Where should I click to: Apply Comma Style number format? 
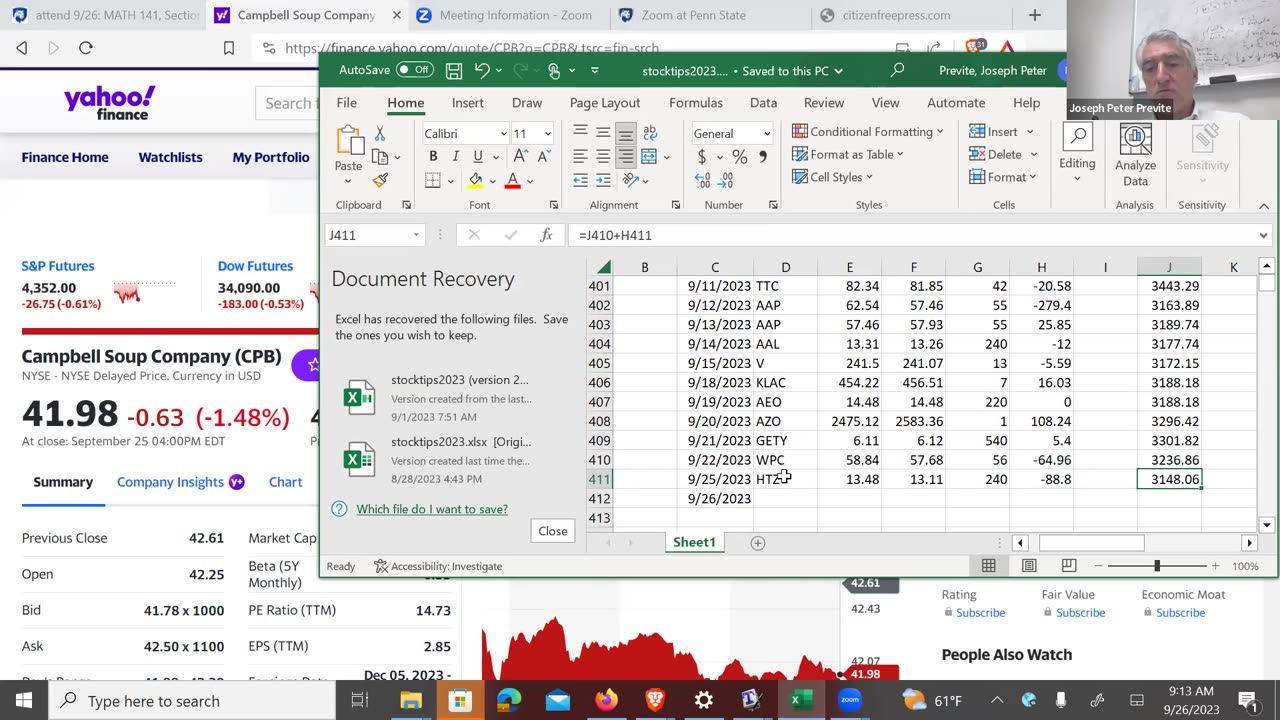pos(763,157)
